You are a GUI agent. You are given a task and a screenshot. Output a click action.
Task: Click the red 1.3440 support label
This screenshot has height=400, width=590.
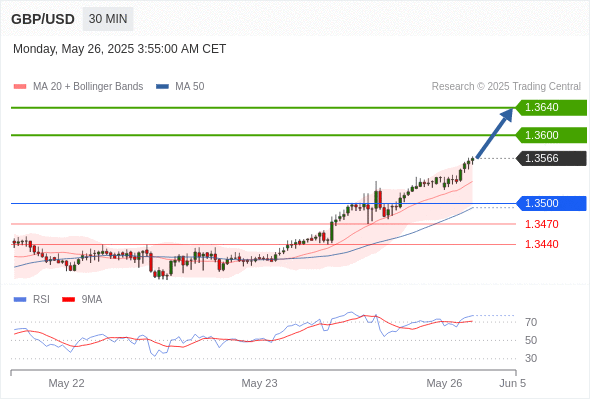pos(542,244)
